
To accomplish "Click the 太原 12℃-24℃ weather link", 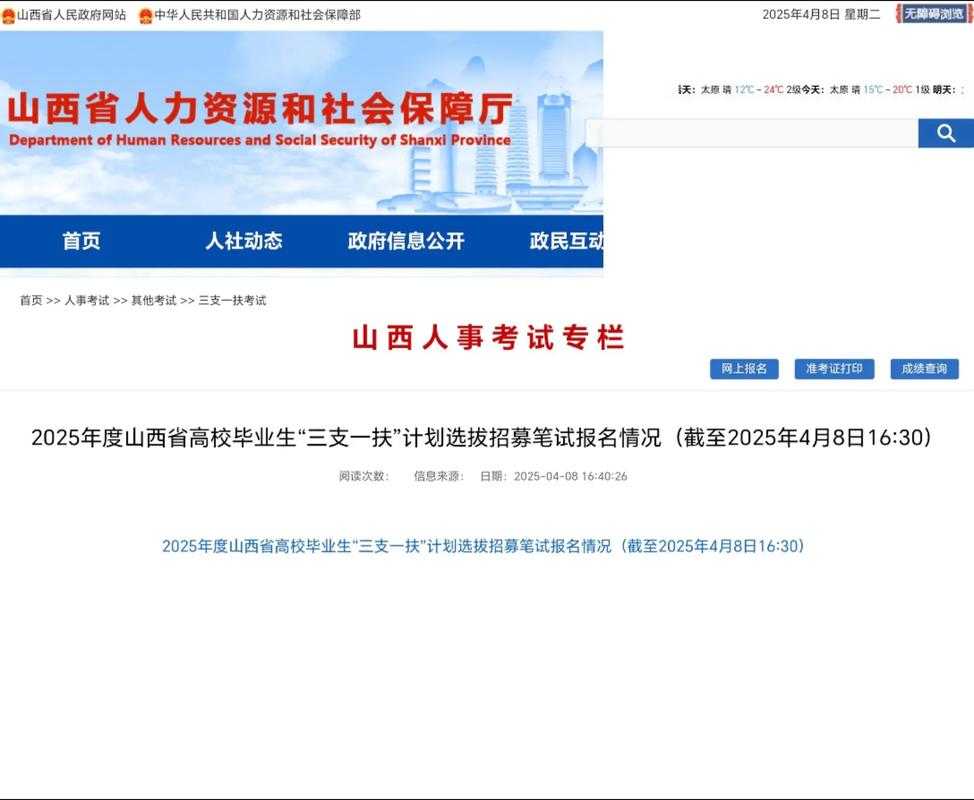I will 744,89.
